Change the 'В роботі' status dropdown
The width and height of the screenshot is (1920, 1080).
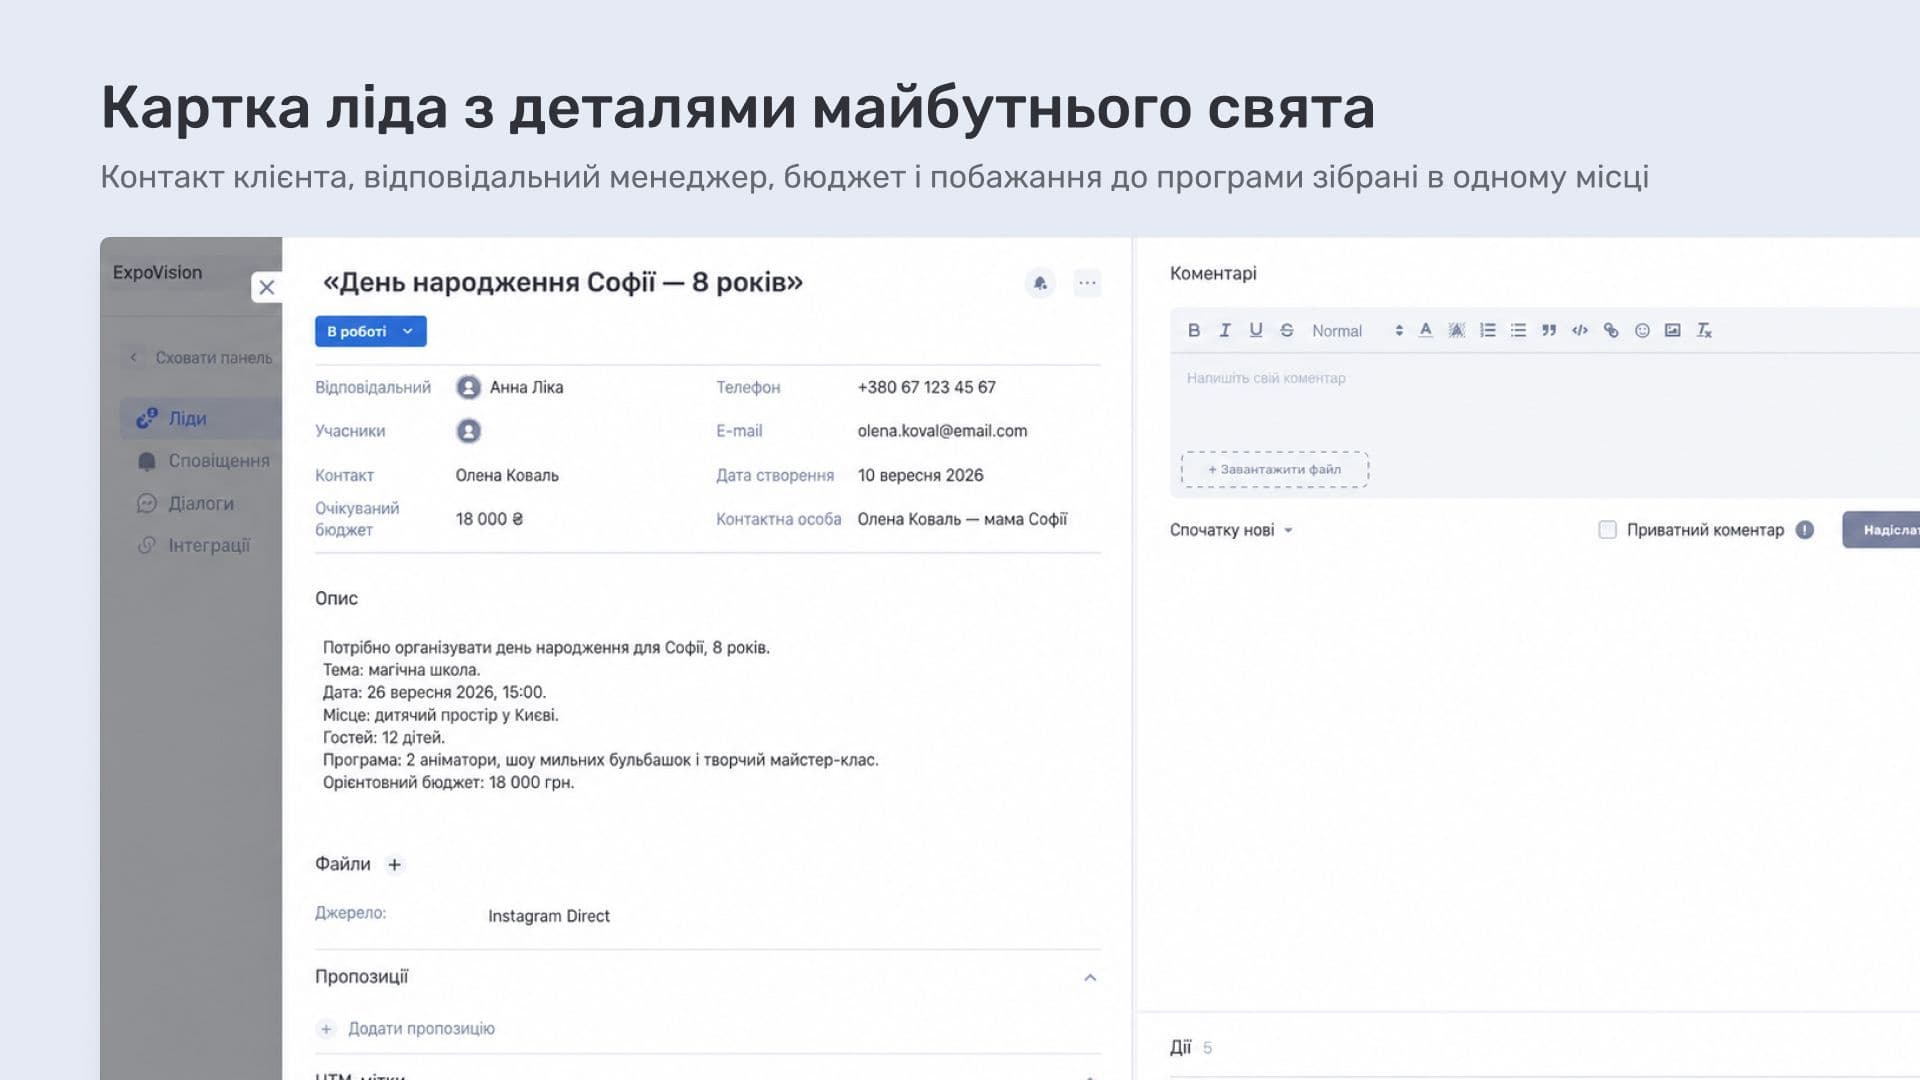point(370,331)
